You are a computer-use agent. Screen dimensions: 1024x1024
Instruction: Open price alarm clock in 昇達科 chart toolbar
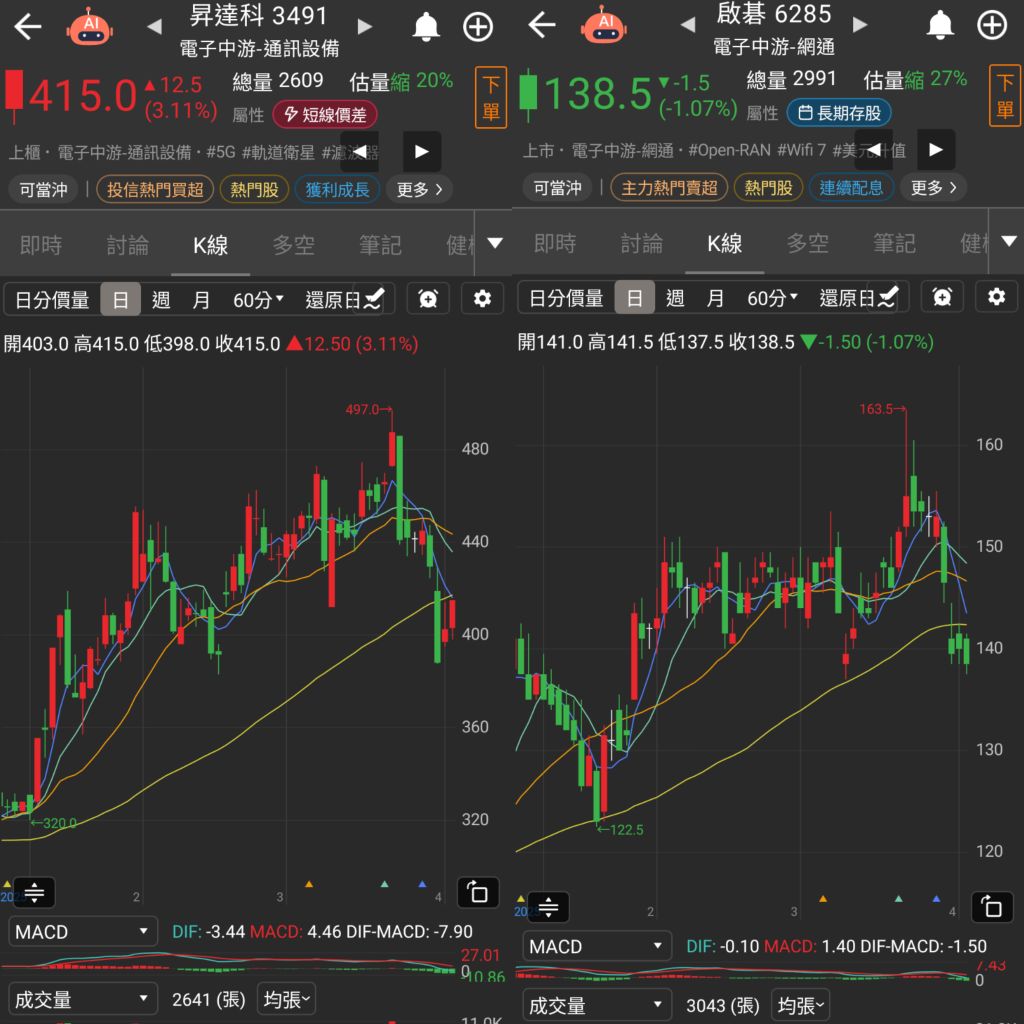[428, 299]
